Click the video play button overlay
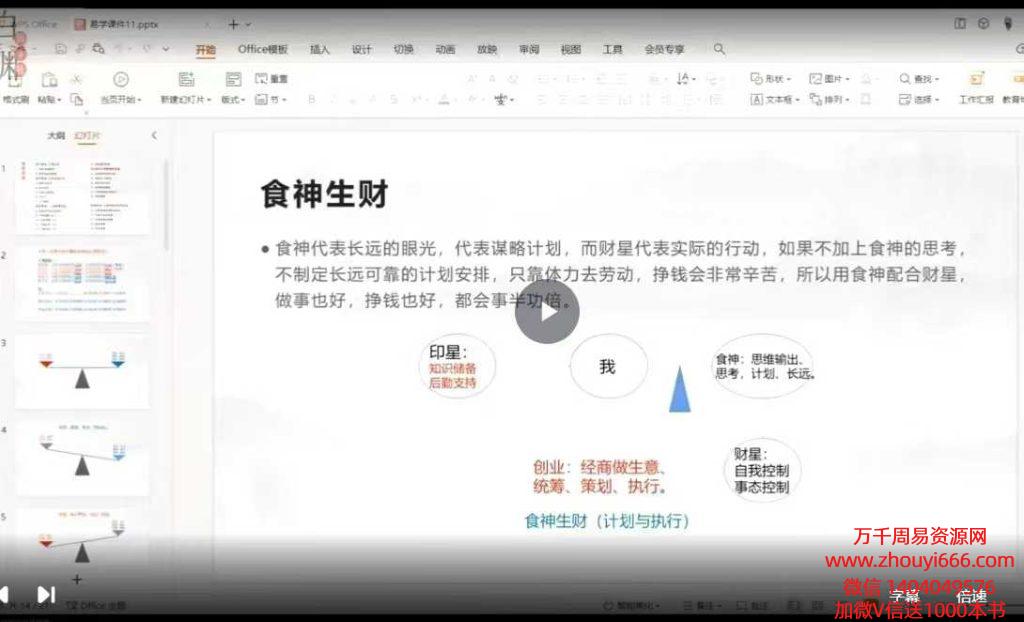This screenshot has height=622, width=1024. 547,311
